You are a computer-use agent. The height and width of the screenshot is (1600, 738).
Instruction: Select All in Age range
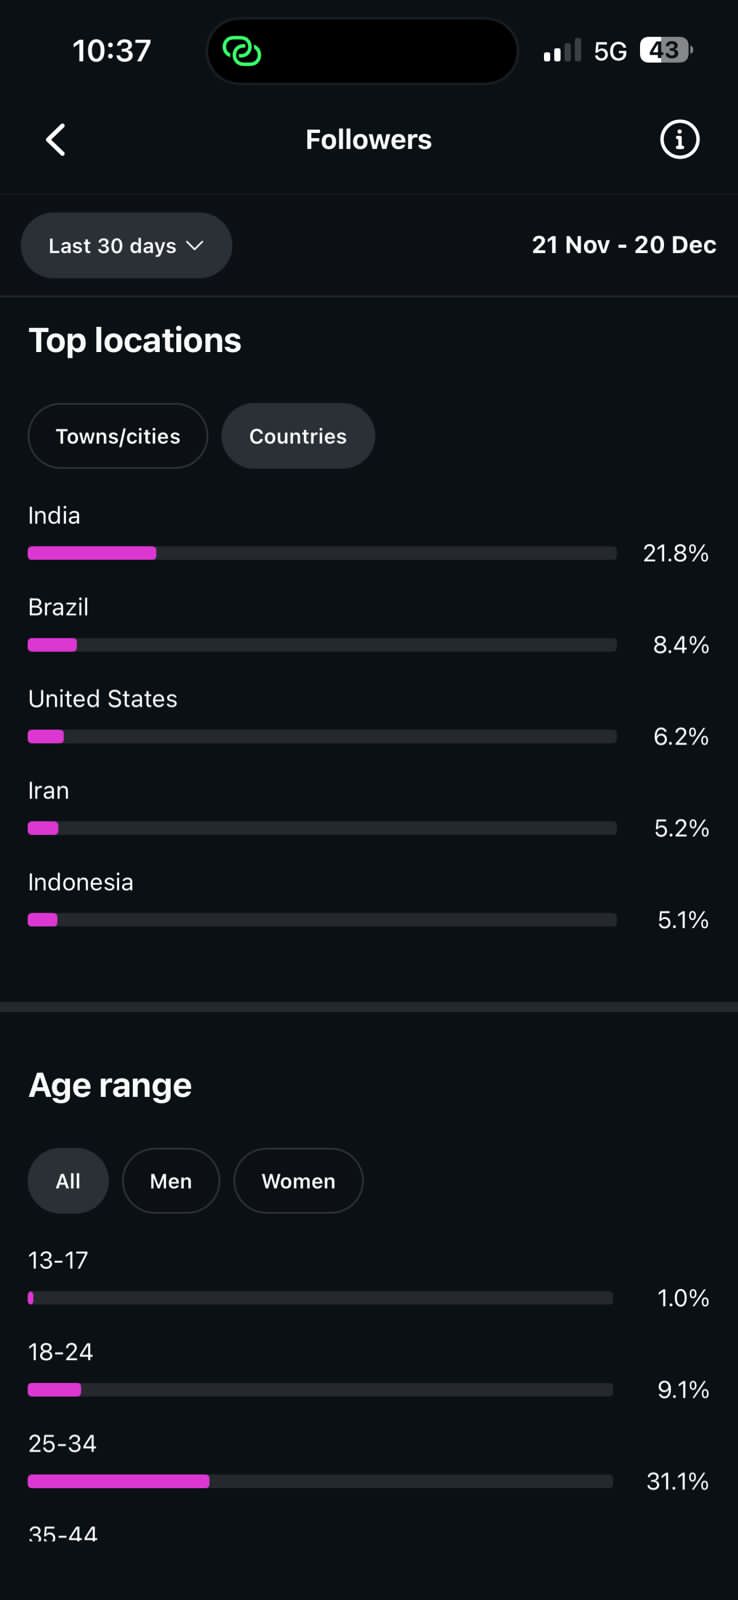pos(68,1181)
